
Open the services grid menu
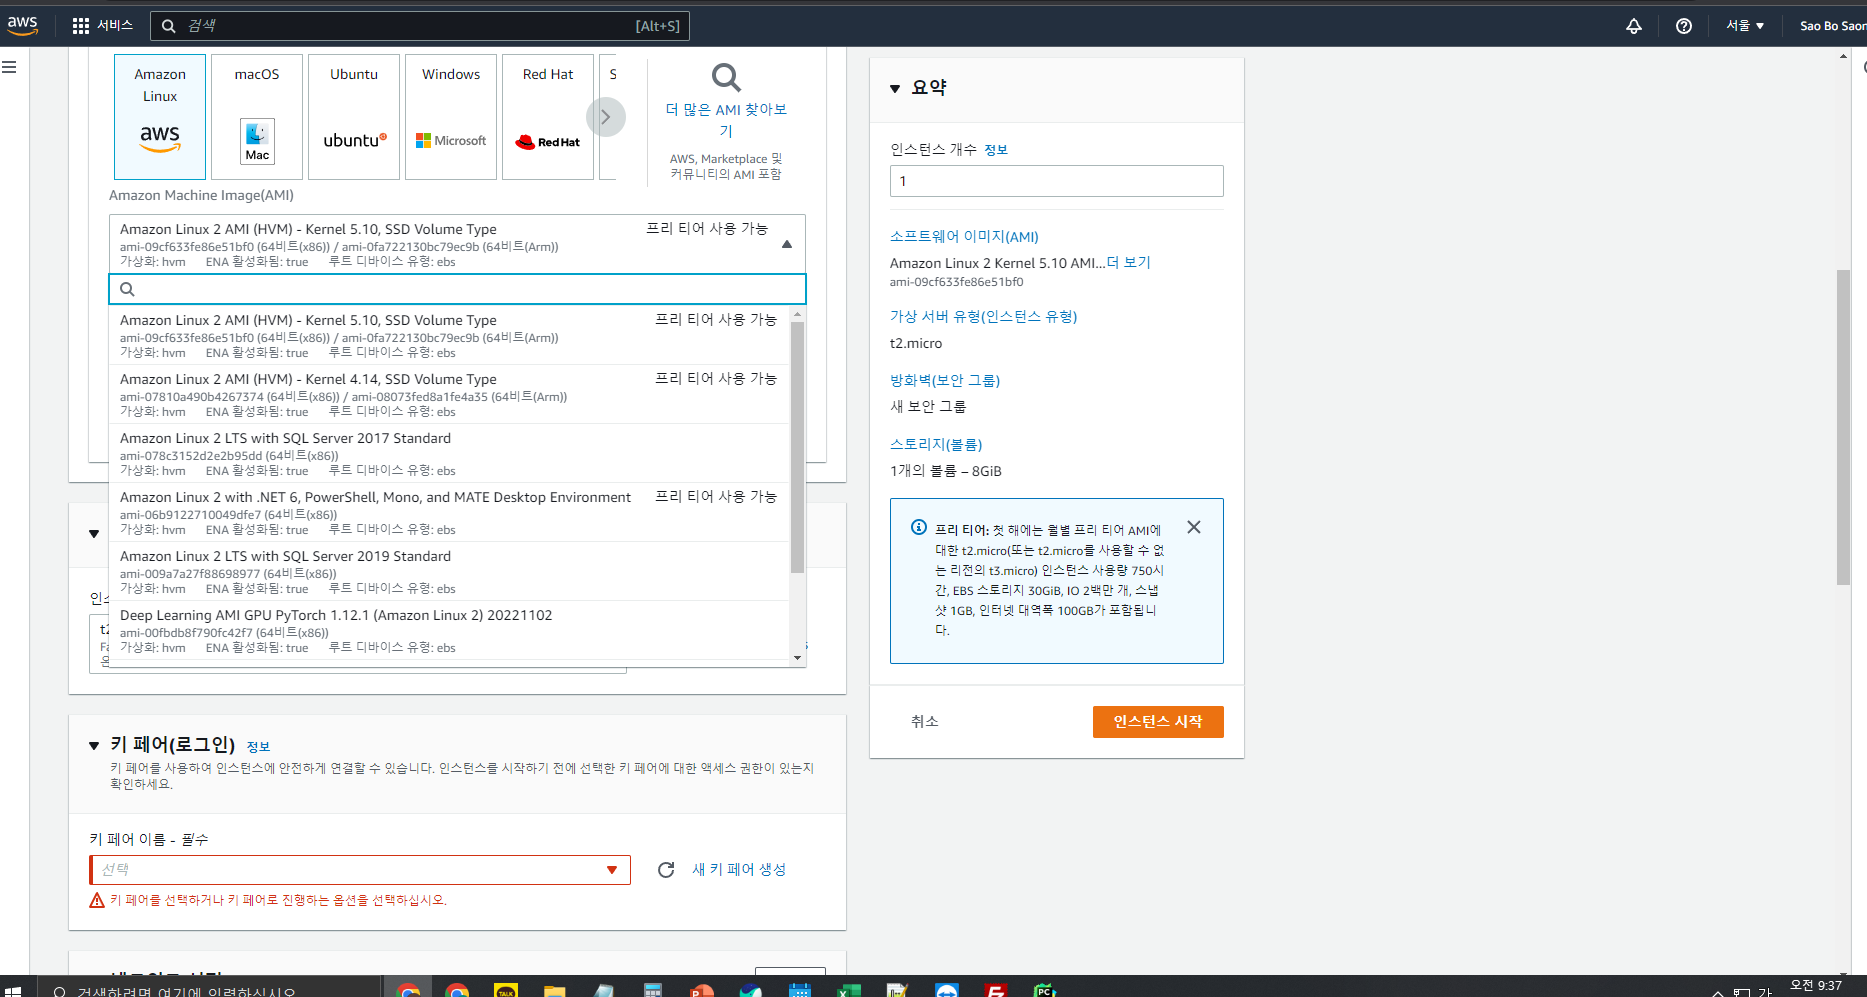81,26
